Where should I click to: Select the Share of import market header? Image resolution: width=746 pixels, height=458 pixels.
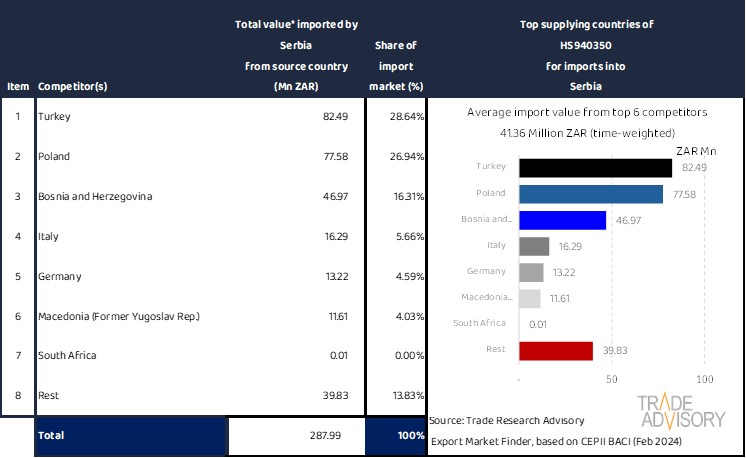(395, 66)
